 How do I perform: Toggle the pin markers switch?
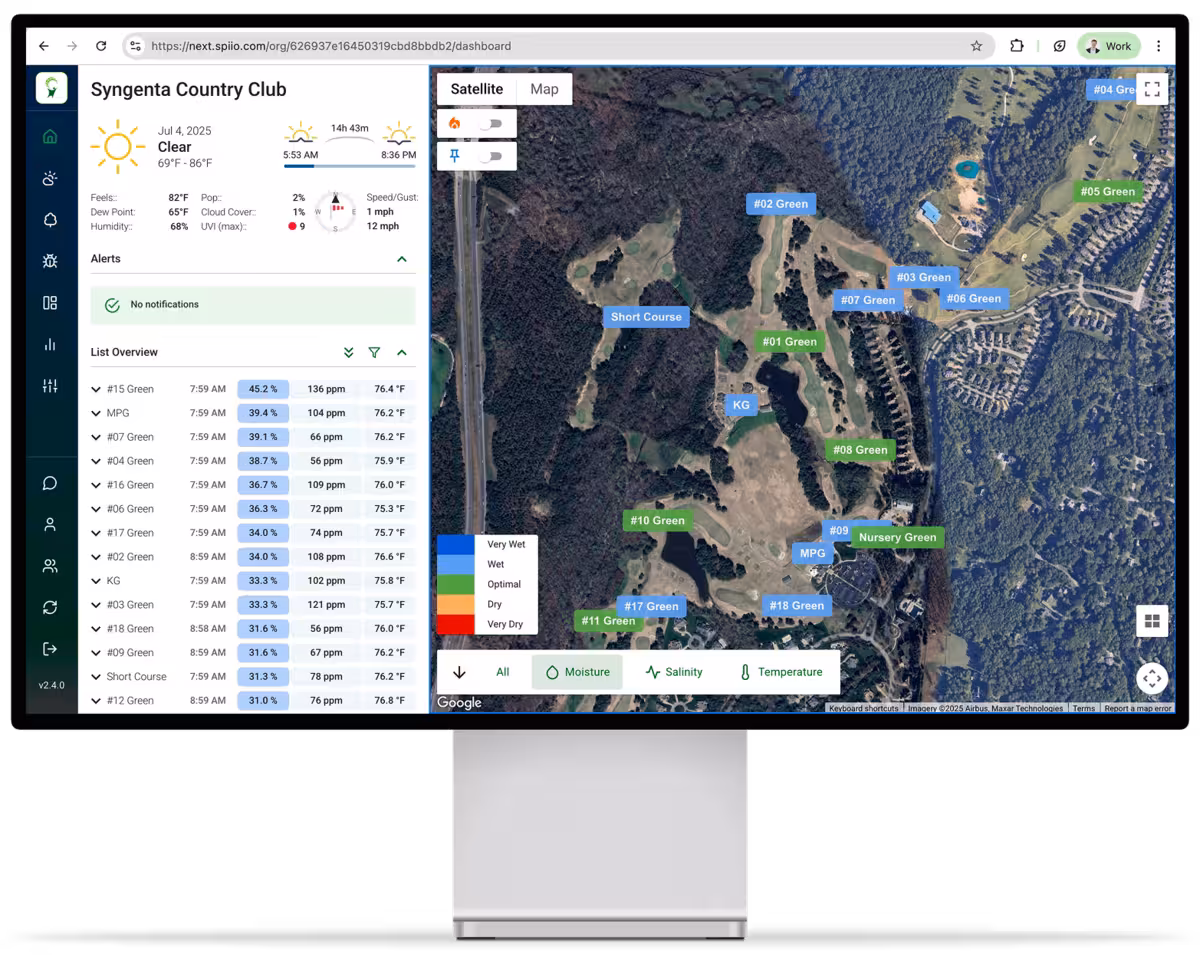pos(489,156)
